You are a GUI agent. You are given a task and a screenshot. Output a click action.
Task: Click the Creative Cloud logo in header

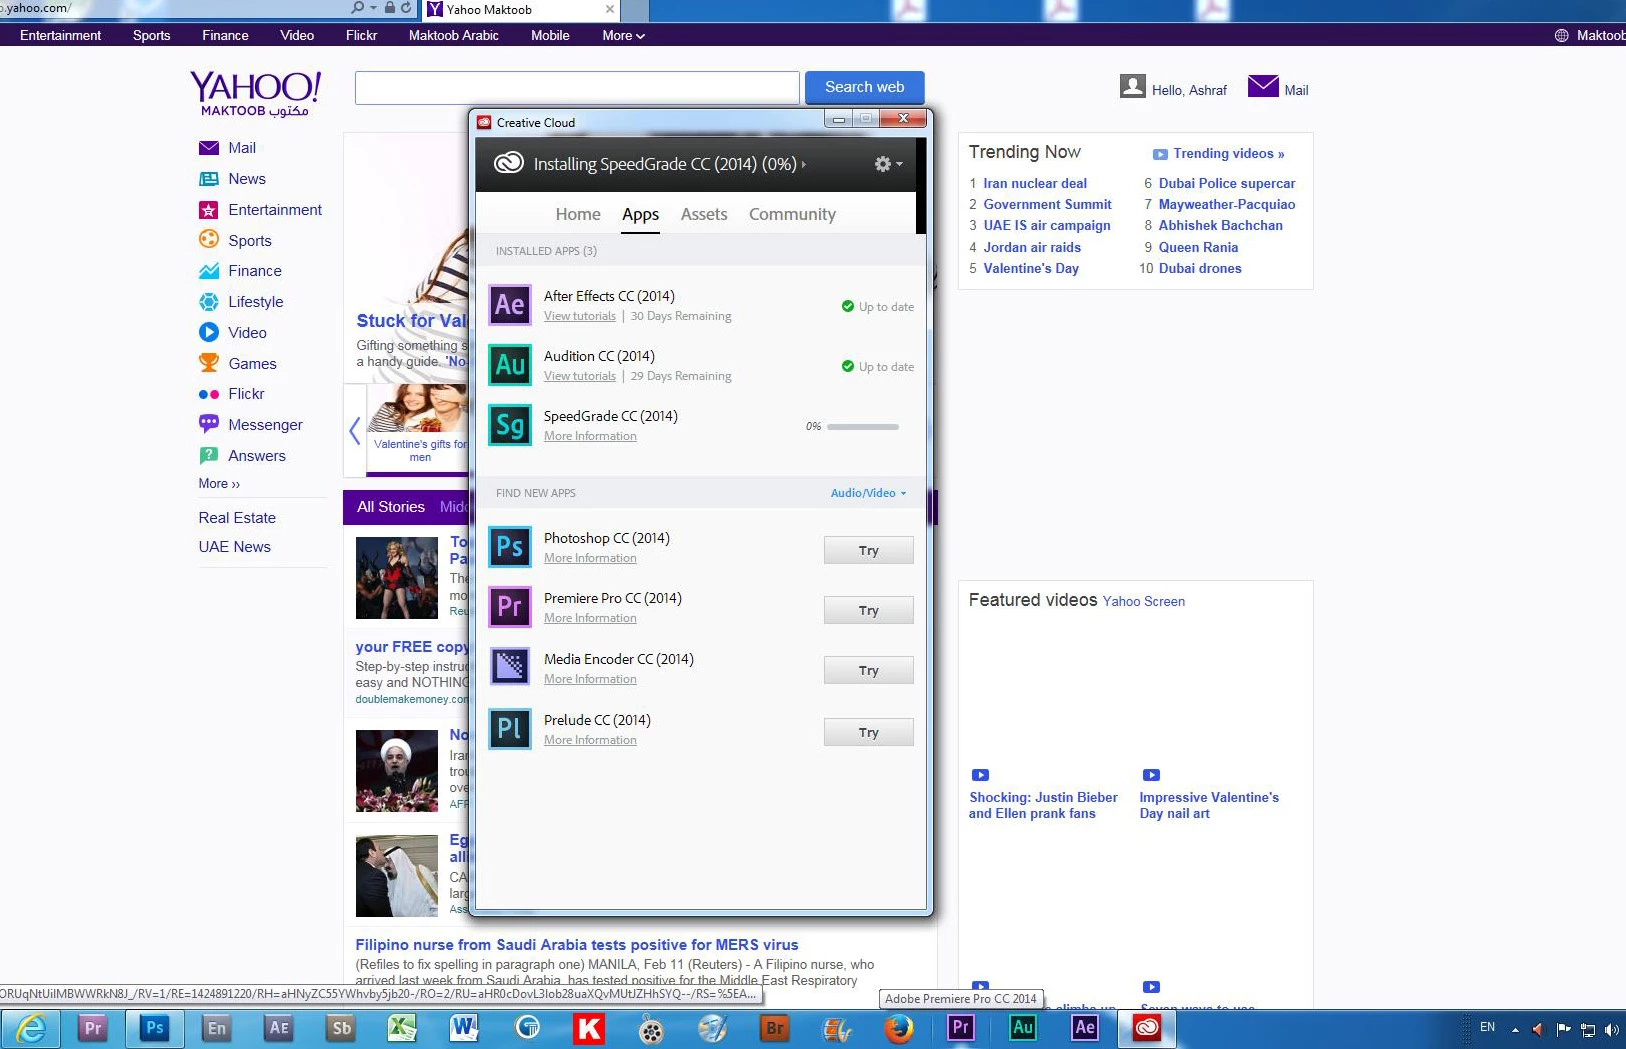pos(509,163)
